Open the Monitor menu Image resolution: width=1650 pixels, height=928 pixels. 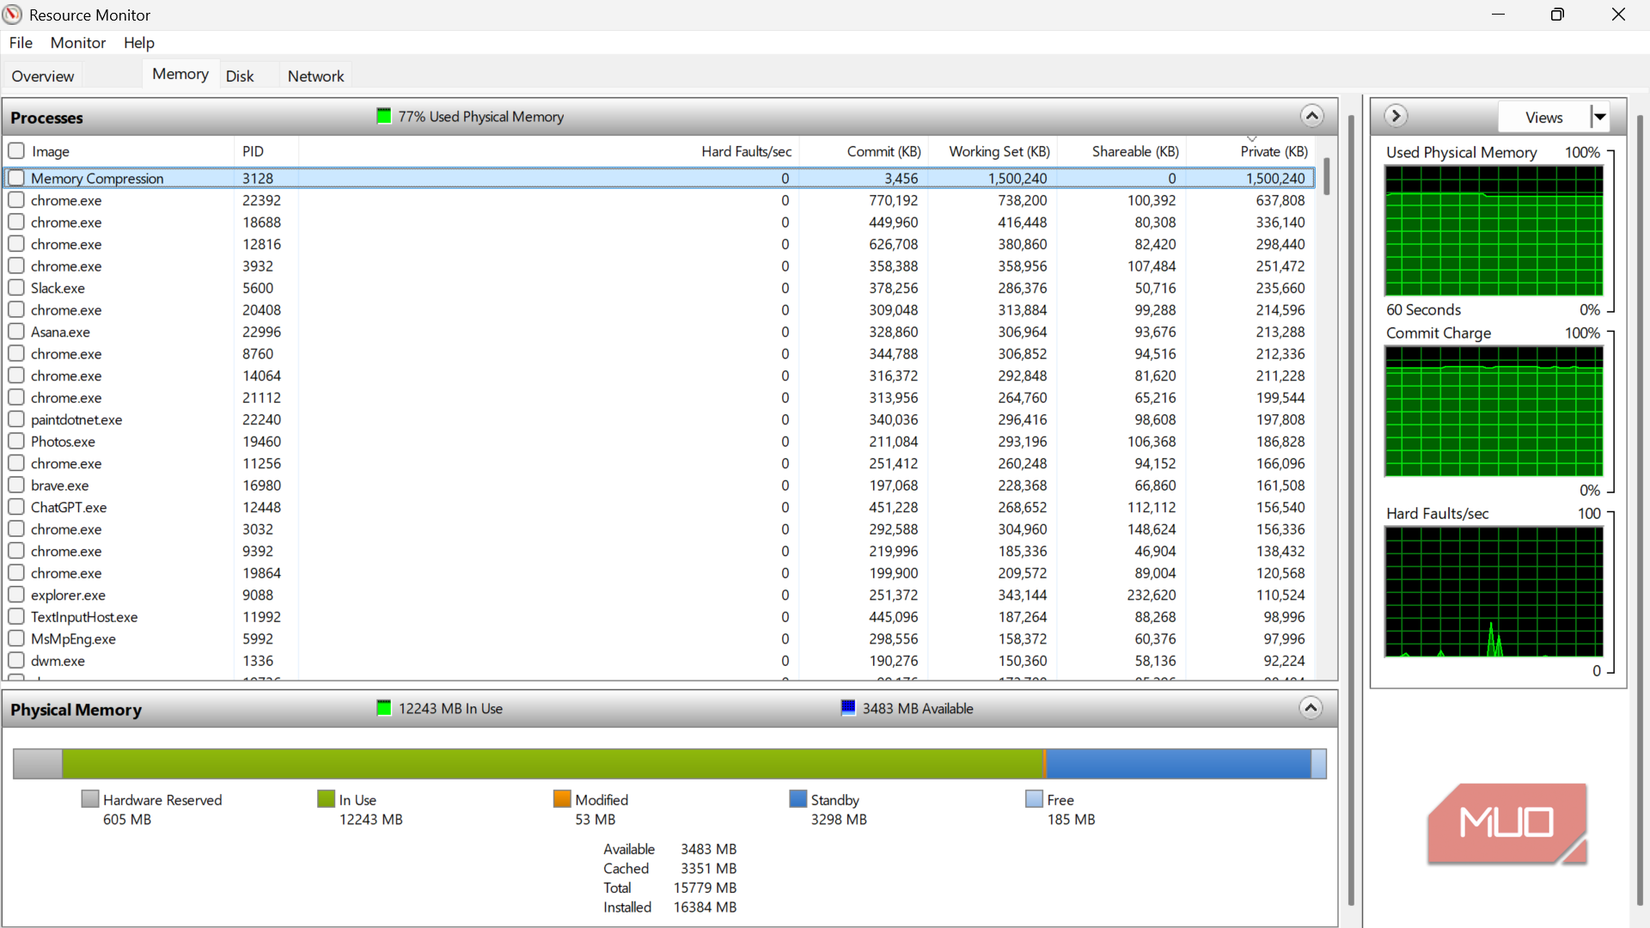pos(77,42)
